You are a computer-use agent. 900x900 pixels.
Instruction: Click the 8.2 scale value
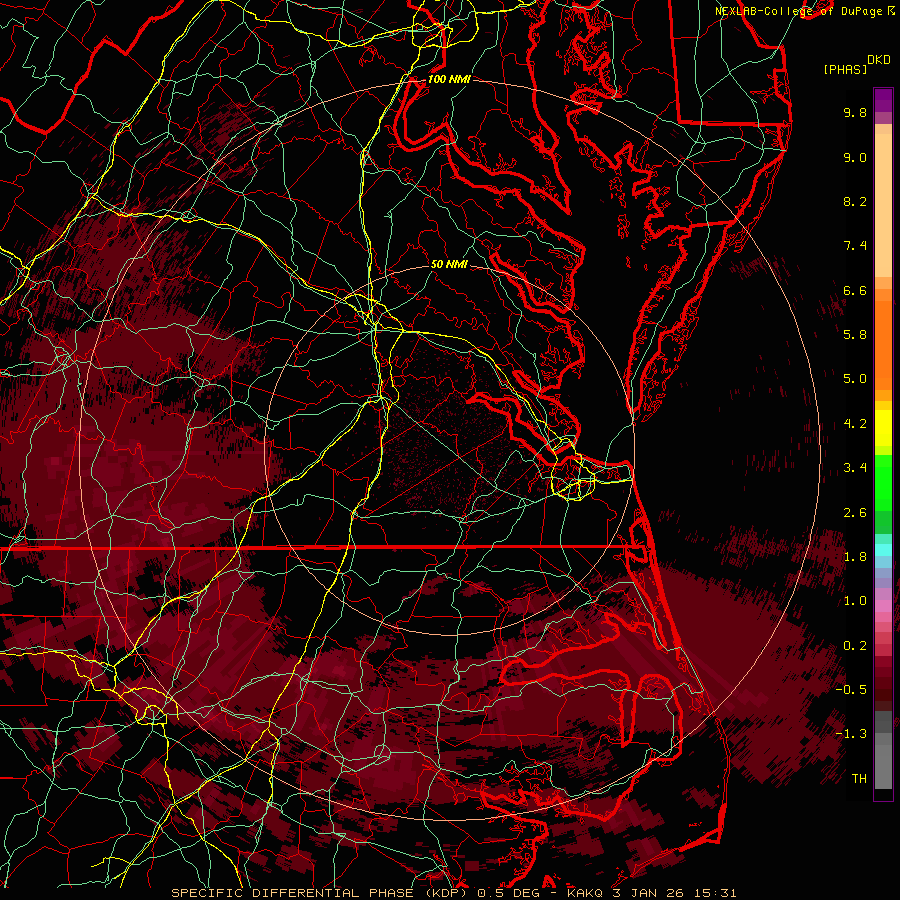click(855, 201)
